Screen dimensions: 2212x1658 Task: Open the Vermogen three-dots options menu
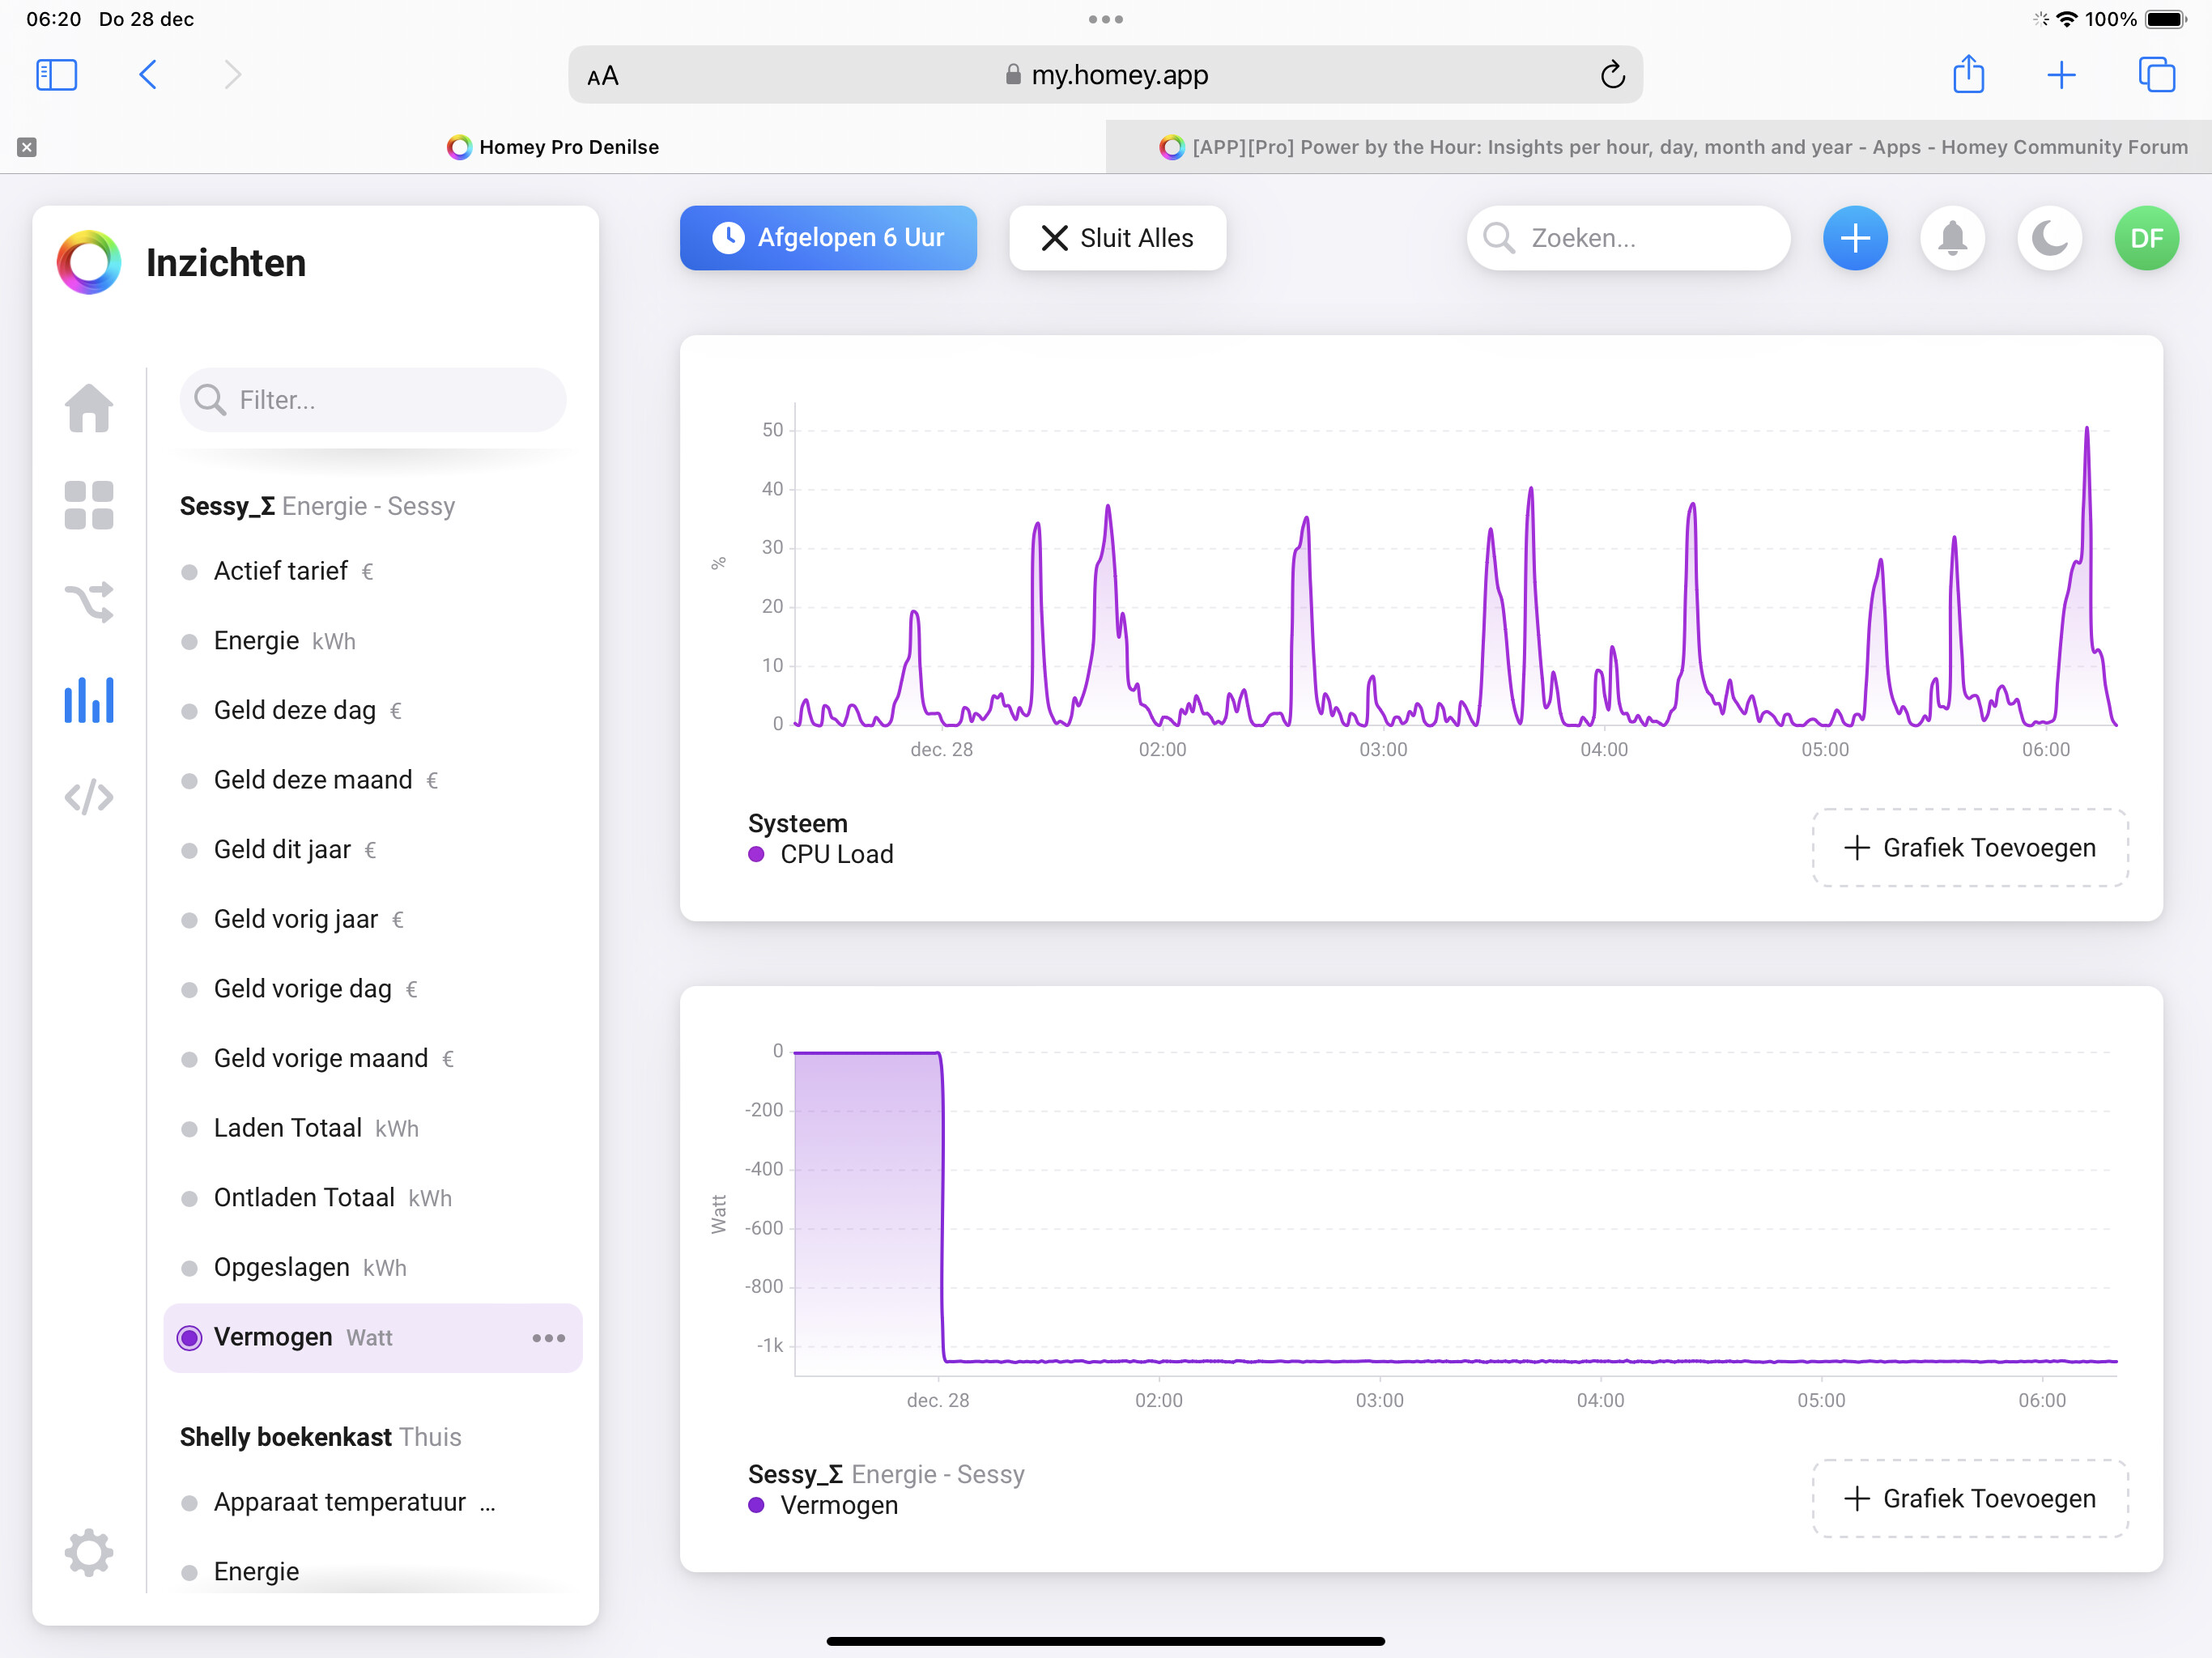click(x=549, y=1338)
